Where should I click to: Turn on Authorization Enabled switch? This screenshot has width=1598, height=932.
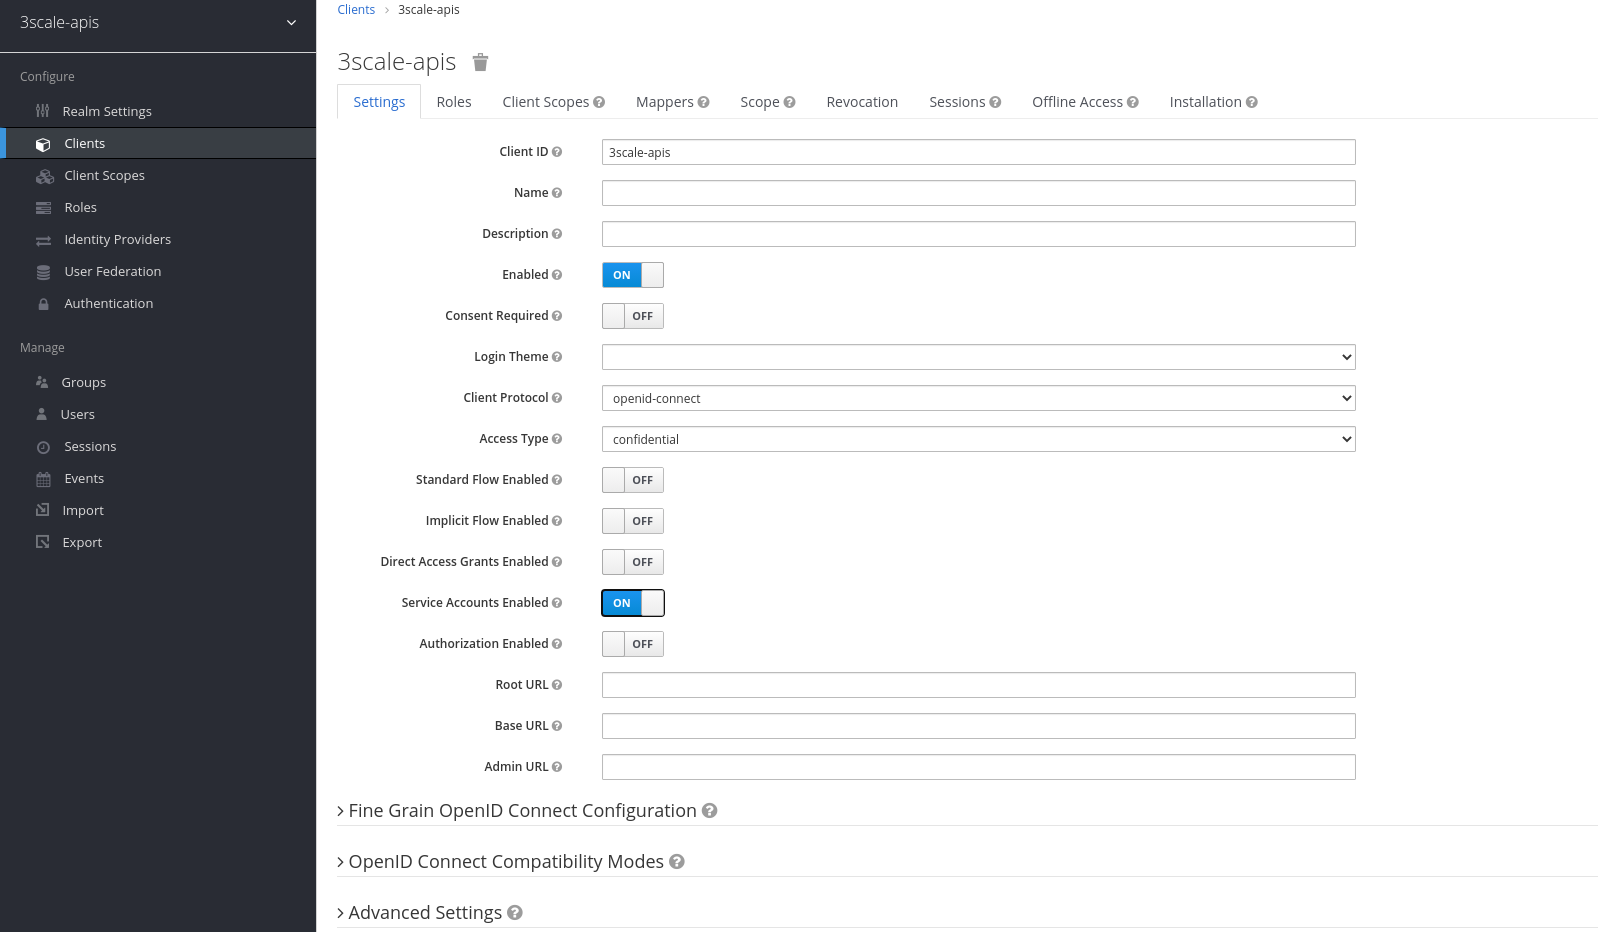(633, 644)
